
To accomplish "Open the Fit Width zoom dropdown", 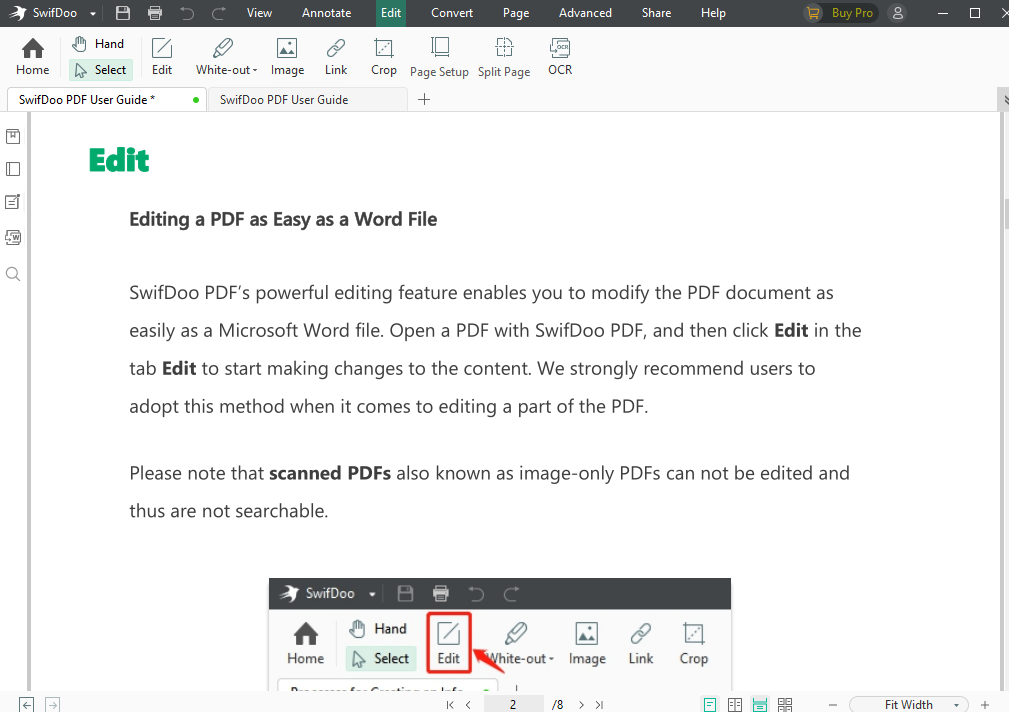I will pos(909,704).
